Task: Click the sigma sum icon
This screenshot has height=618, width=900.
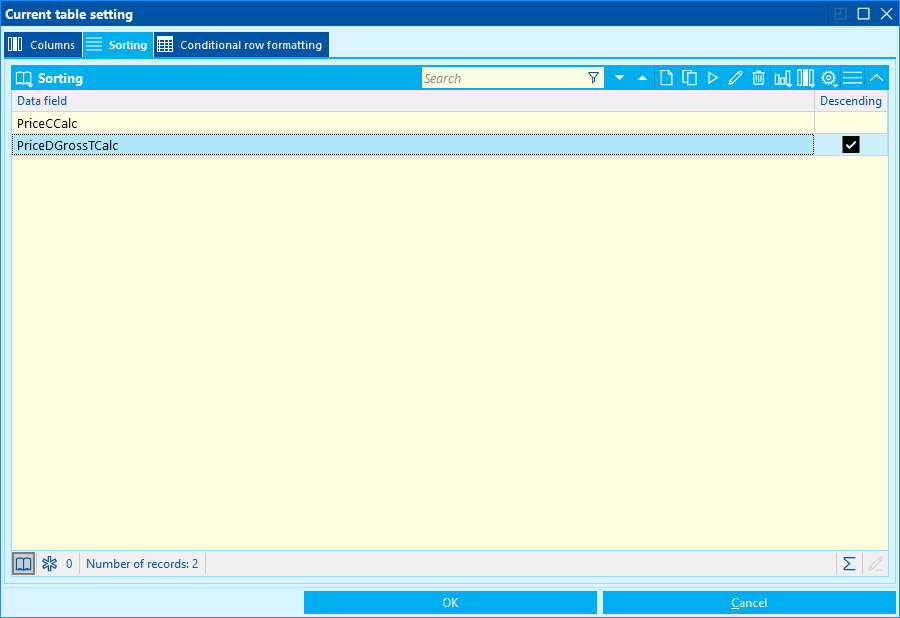Action: coord(849,563)
